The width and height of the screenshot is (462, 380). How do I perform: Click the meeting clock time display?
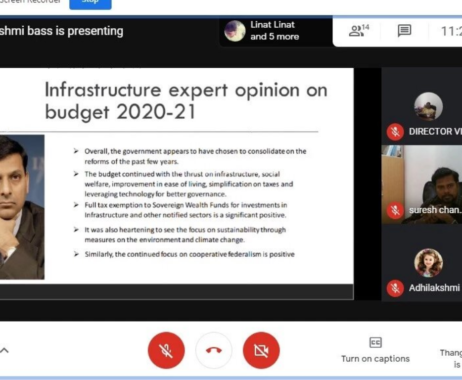point(451,31)
